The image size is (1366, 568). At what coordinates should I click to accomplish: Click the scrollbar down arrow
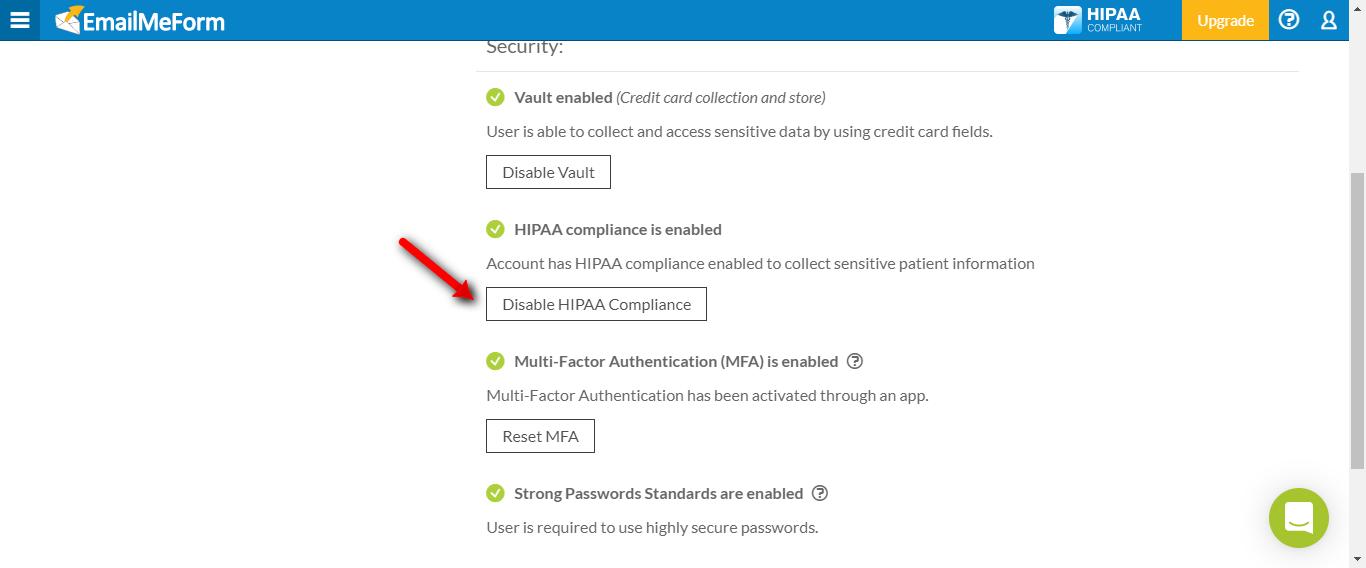(x=1357, y=559)
